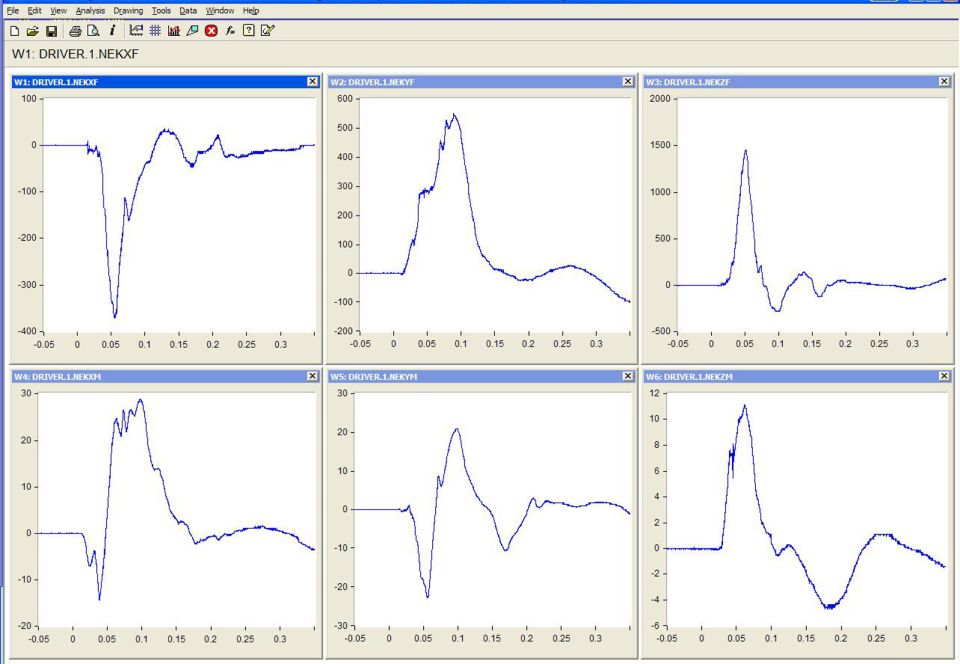Open a file using the folder icon
This screenshot has height=664, width=960.
33,31
